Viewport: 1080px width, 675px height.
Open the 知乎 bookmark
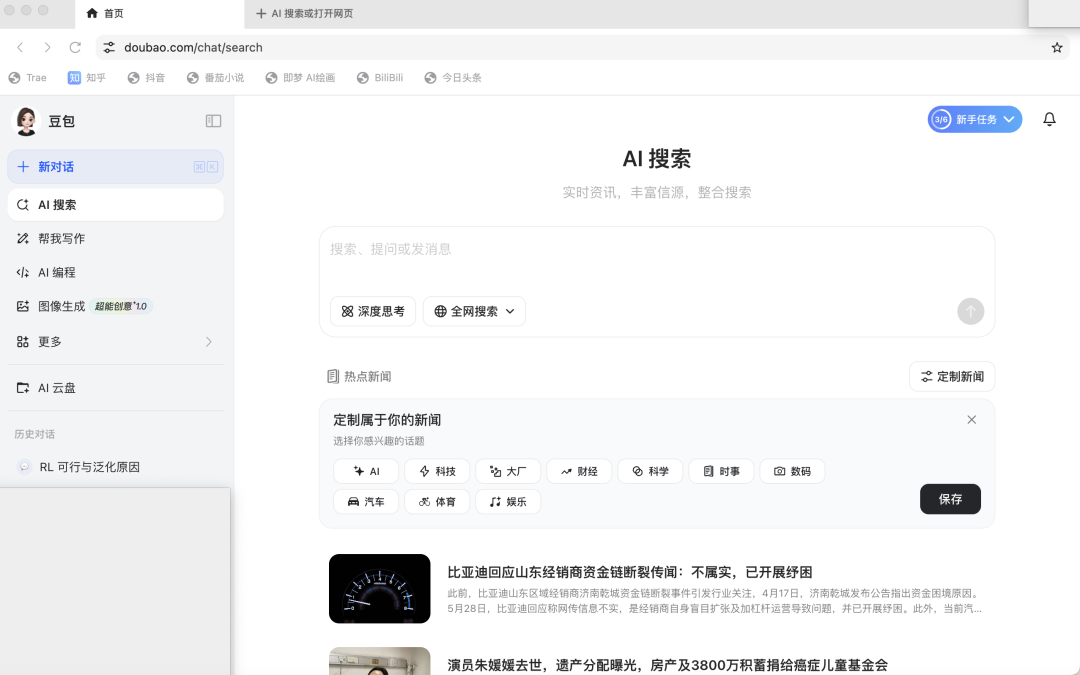[x=87, y=78]
